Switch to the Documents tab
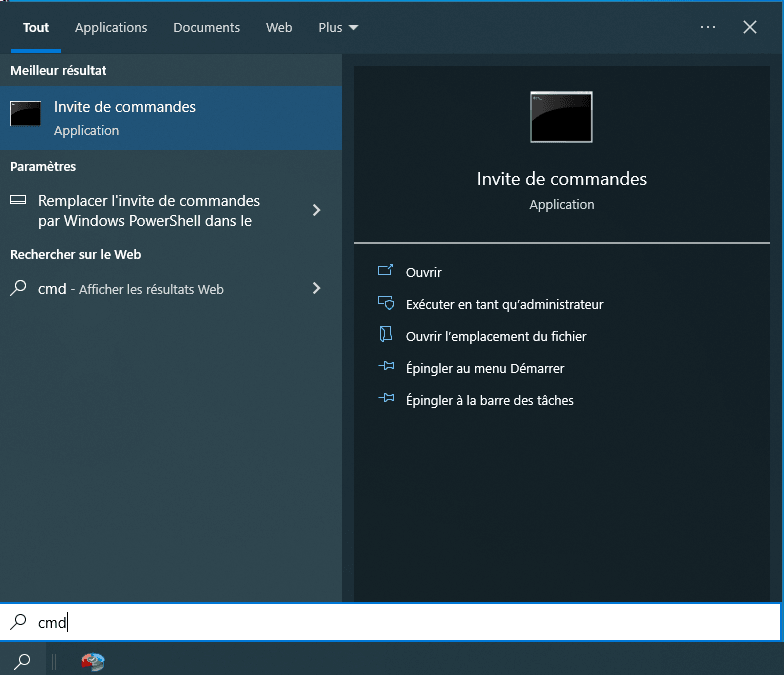 click(206, 27)
